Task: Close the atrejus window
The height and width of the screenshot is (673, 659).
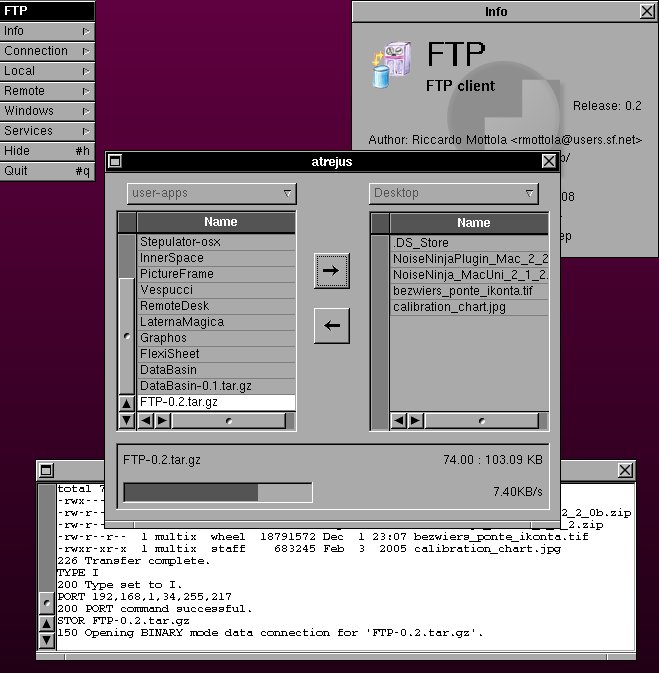Action: [x=549, y=161]
